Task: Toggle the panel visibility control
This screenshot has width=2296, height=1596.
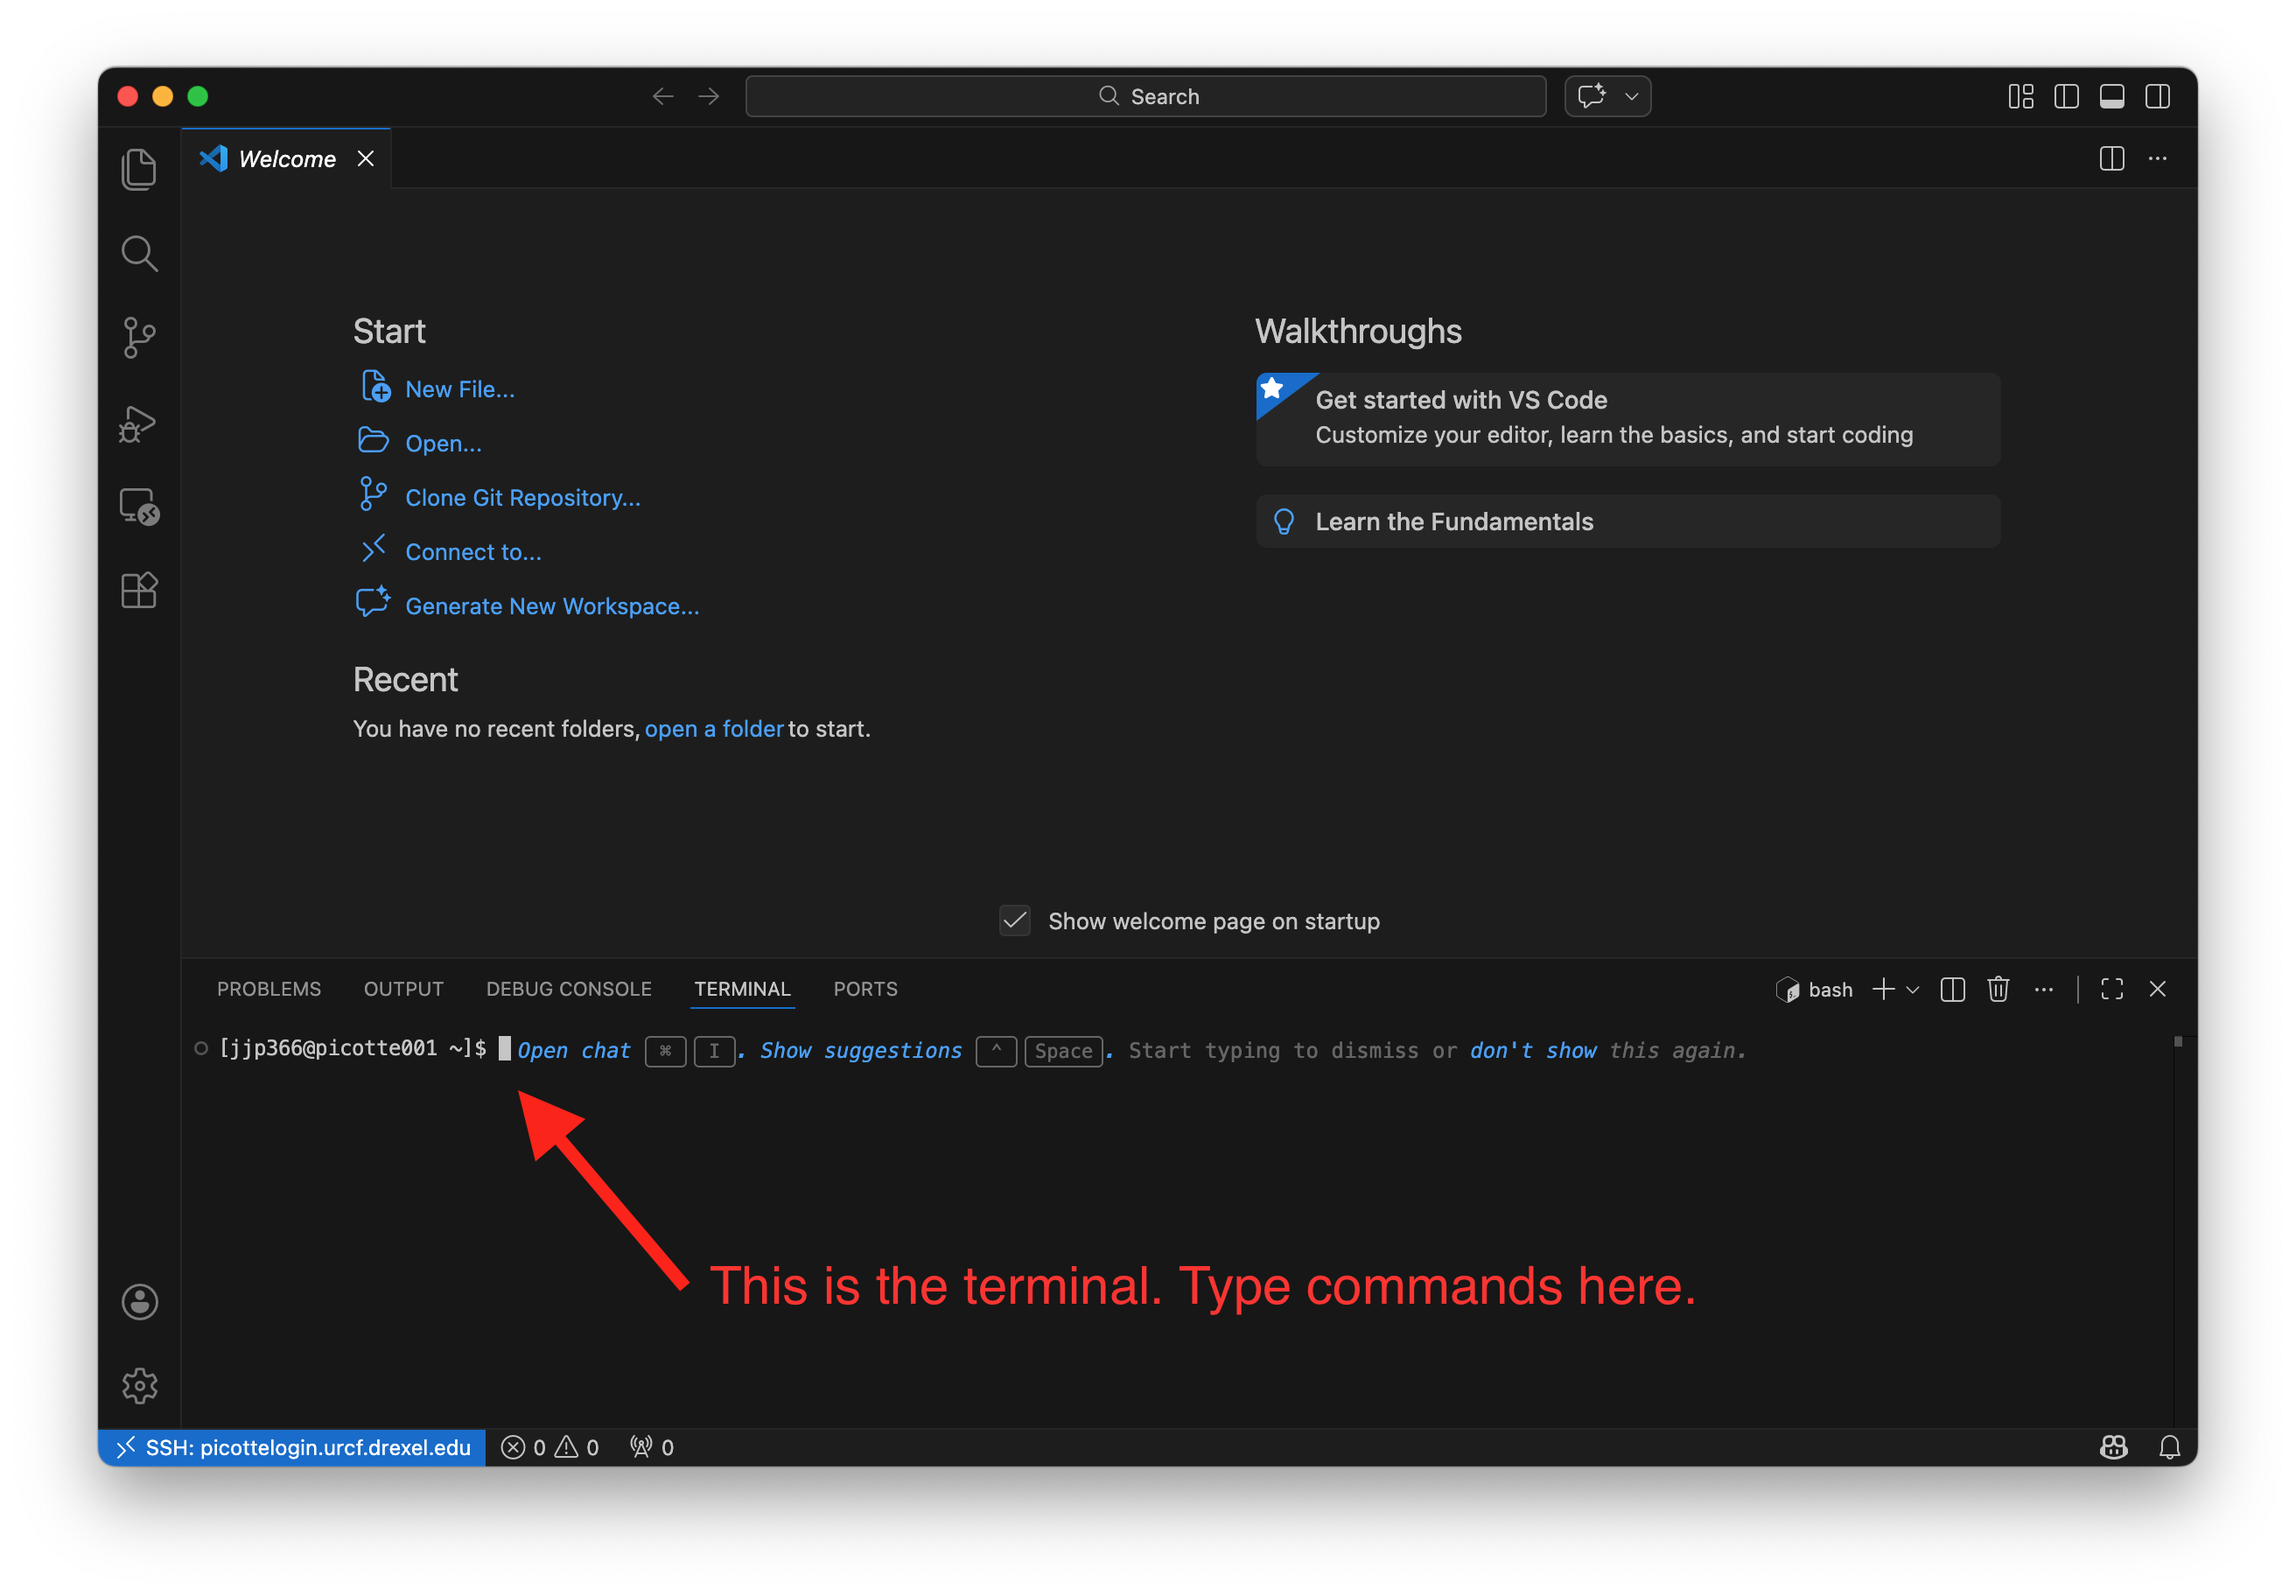Action: pos(2113,96)
